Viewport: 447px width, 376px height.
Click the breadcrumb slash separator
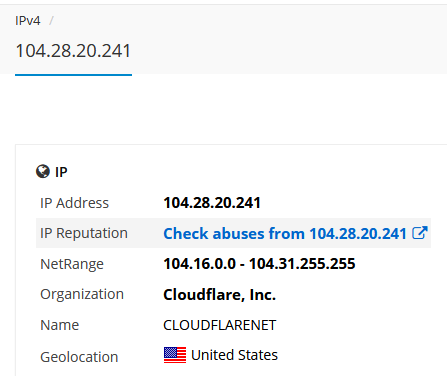pyautogui.click(x=51, y=21)
